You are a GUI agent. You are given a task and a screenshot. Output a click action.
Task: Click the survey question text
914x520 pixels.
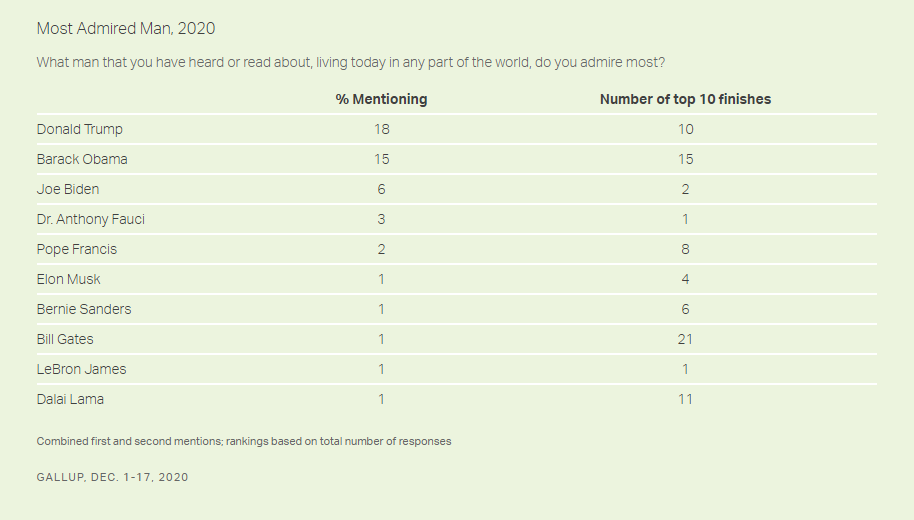coord(351,62)
